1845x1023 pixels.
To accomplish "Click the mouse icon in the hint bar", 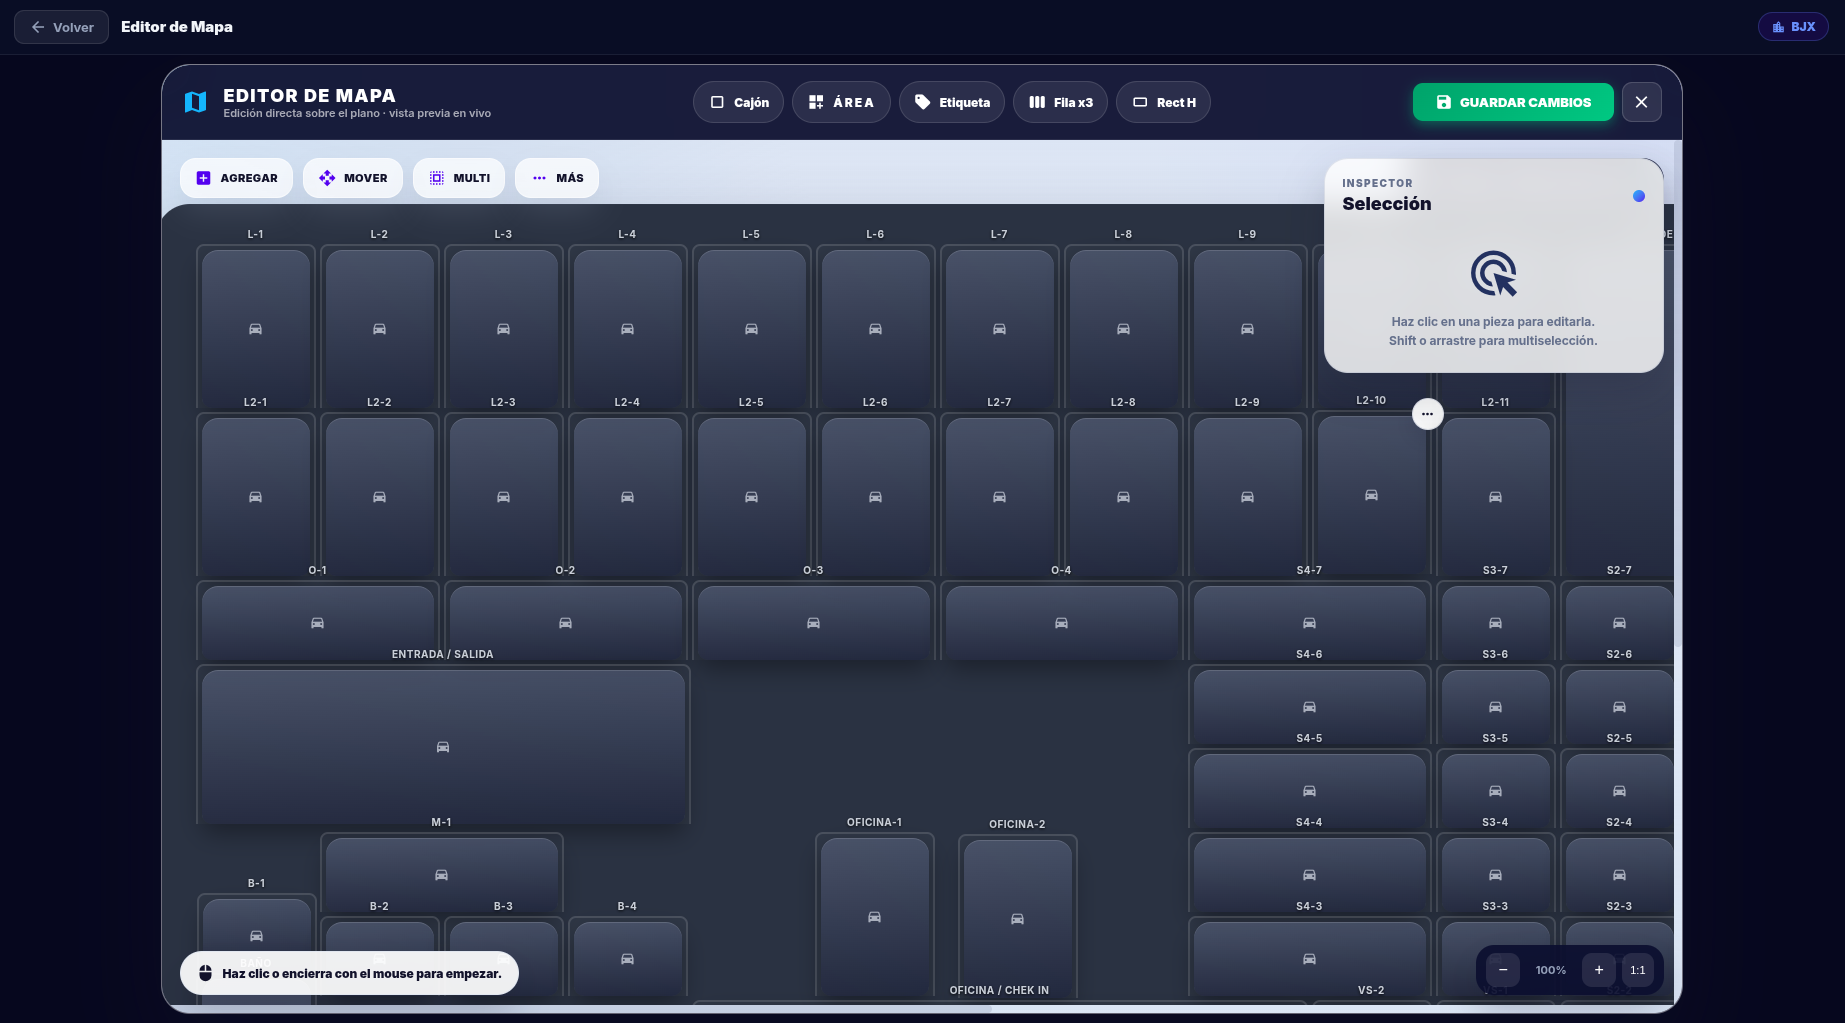I will [205, 973].
